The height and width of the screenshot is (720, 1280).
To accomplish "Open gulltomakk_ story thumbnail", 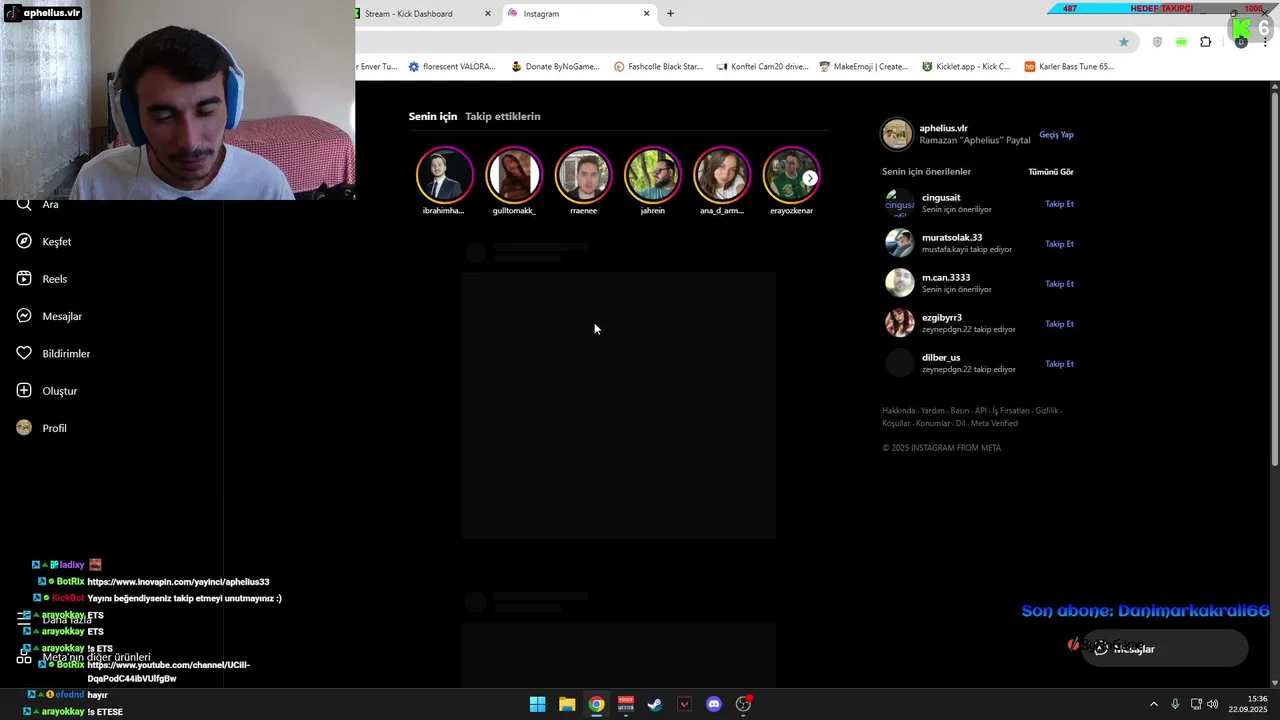I will point(514,175).
